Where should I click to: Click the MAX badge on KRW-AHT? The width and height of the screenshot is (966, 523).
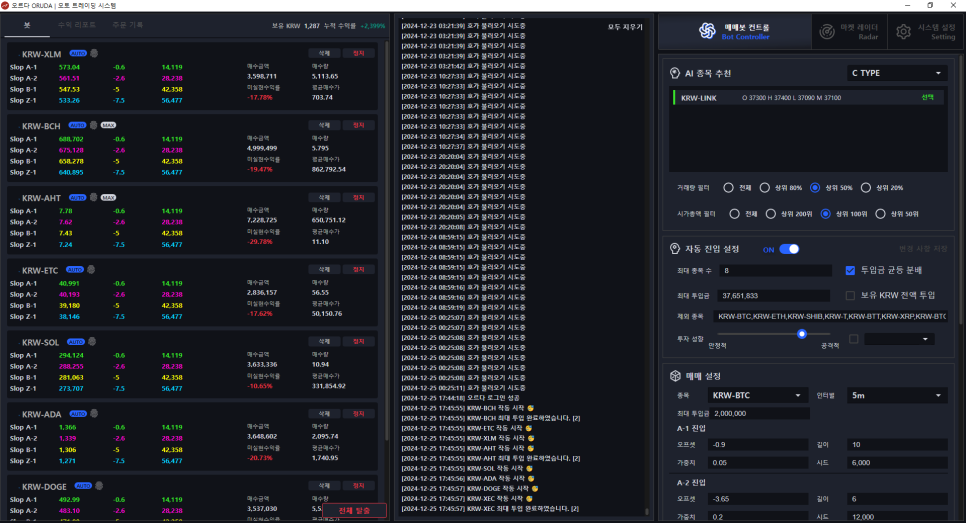(108, 197)
